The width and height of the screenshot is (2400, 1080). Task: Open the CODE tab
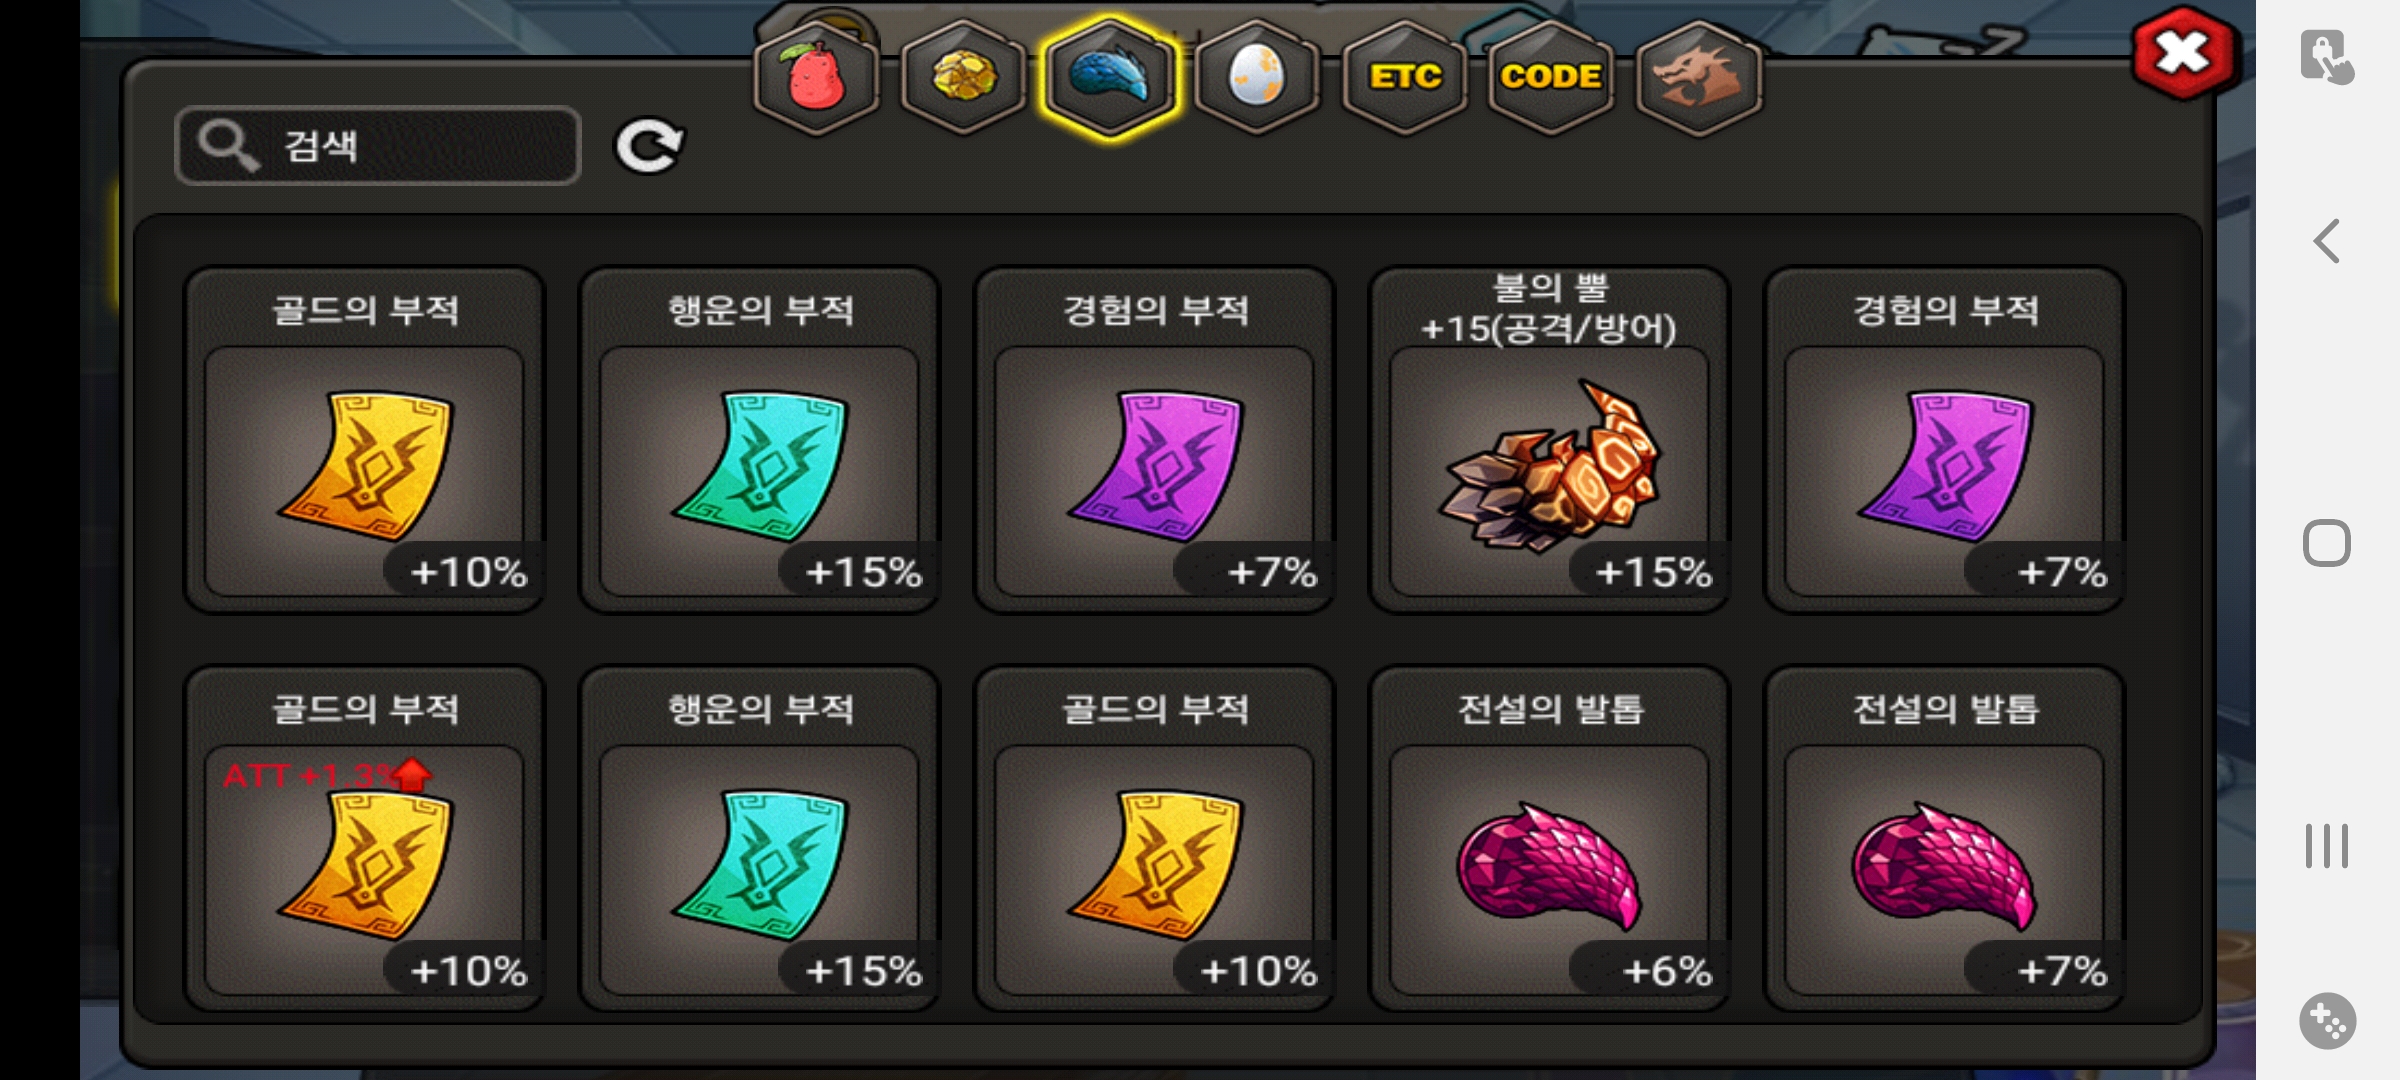[x=1551, y=78]
